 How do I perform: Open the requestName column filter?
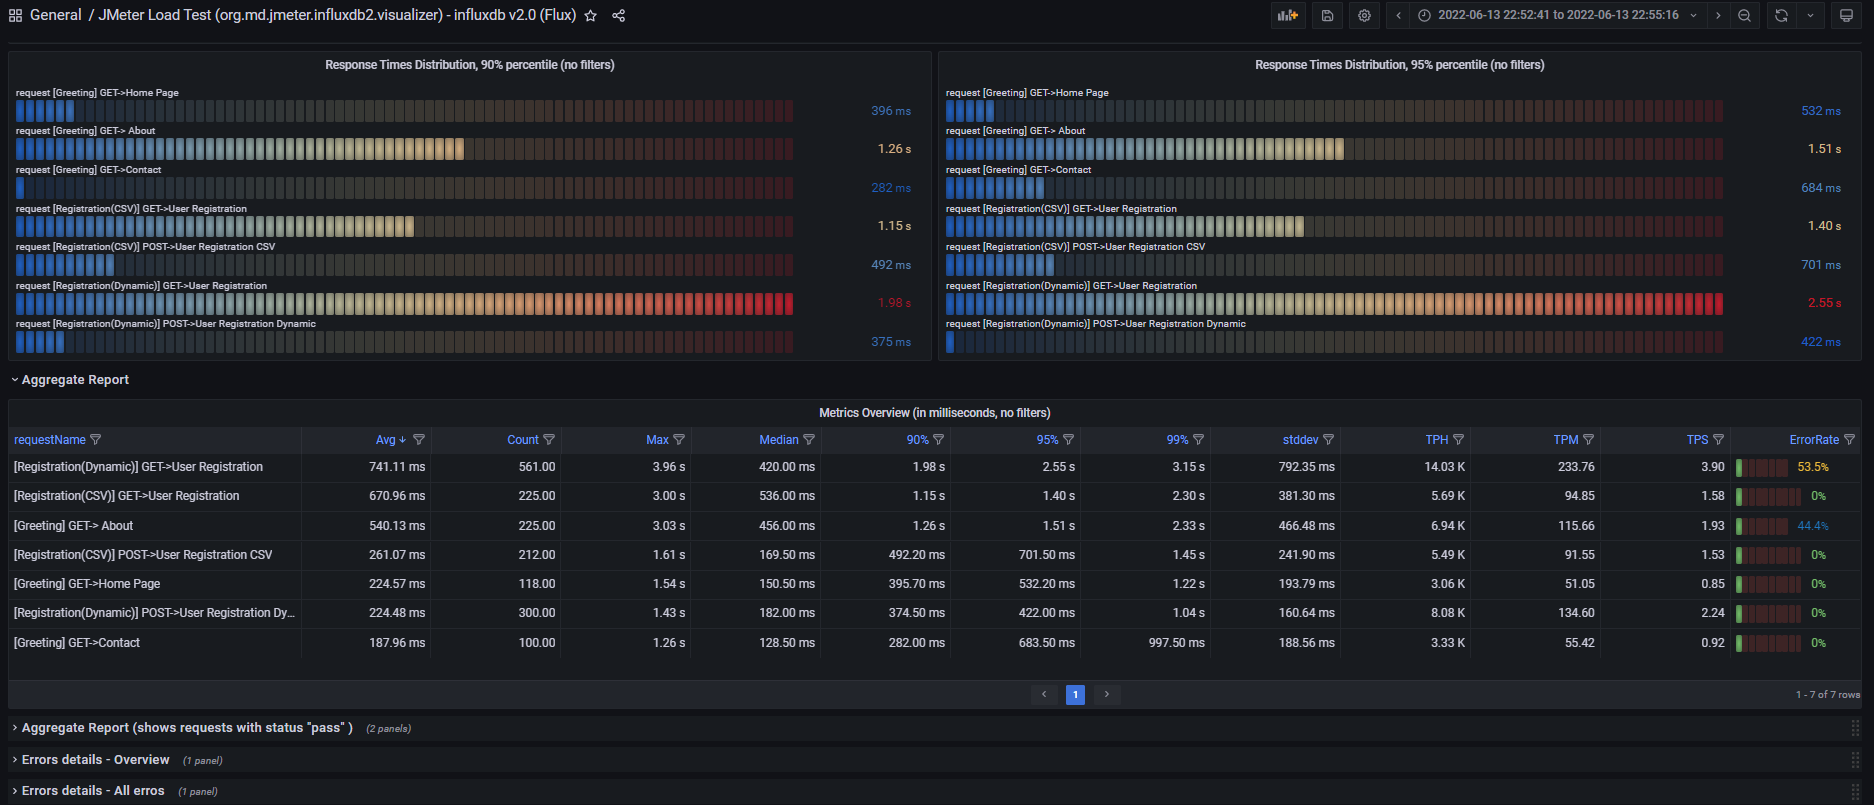coord(96,440)
